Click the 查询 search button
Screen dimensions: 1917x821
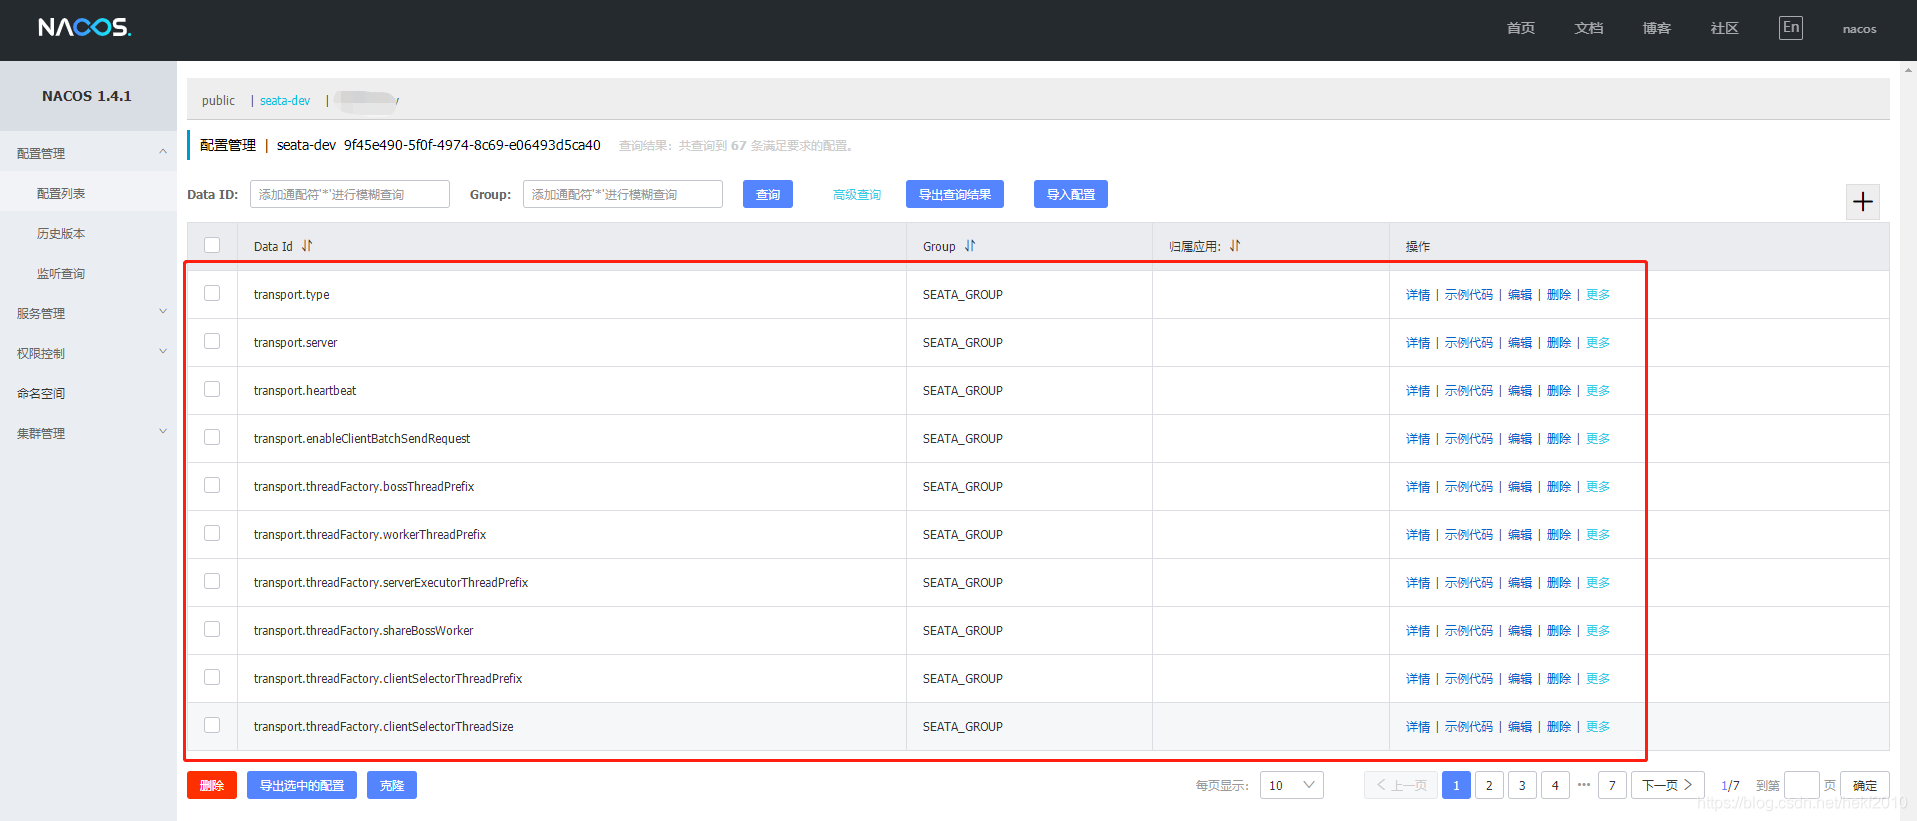click(x=768, y=194)
